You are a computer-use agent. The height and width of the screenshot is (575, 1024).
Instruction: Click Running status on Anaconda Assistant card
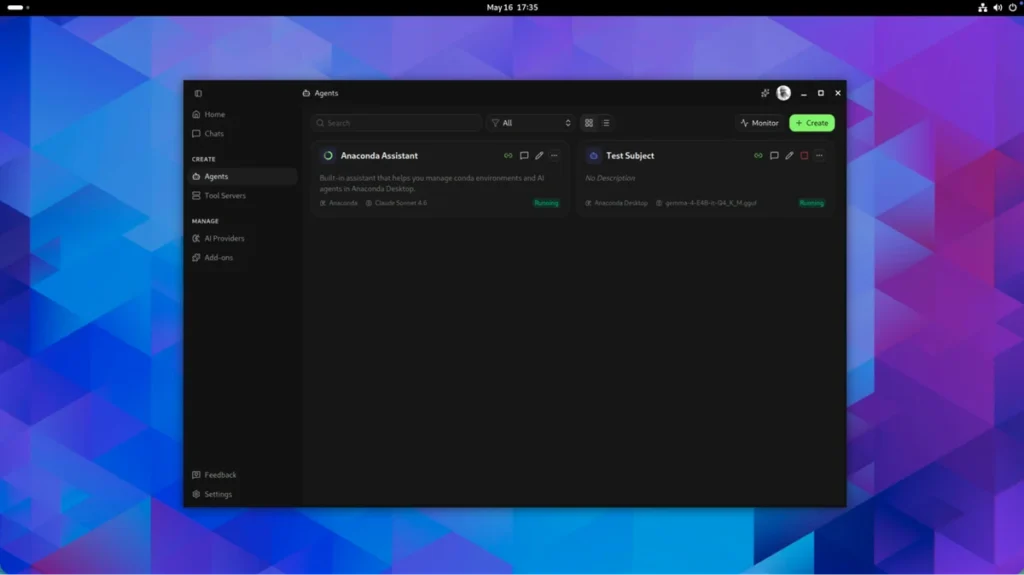(x=547, y=203)
